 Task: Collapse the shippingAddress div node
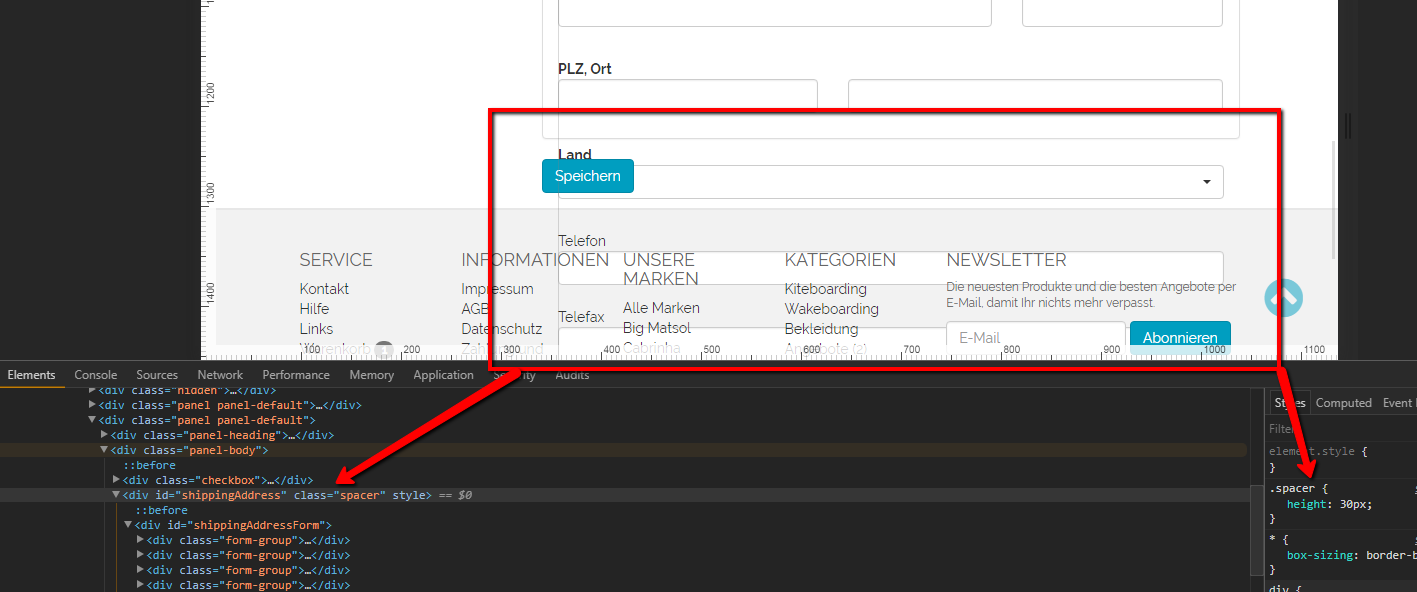pos(116,495)
